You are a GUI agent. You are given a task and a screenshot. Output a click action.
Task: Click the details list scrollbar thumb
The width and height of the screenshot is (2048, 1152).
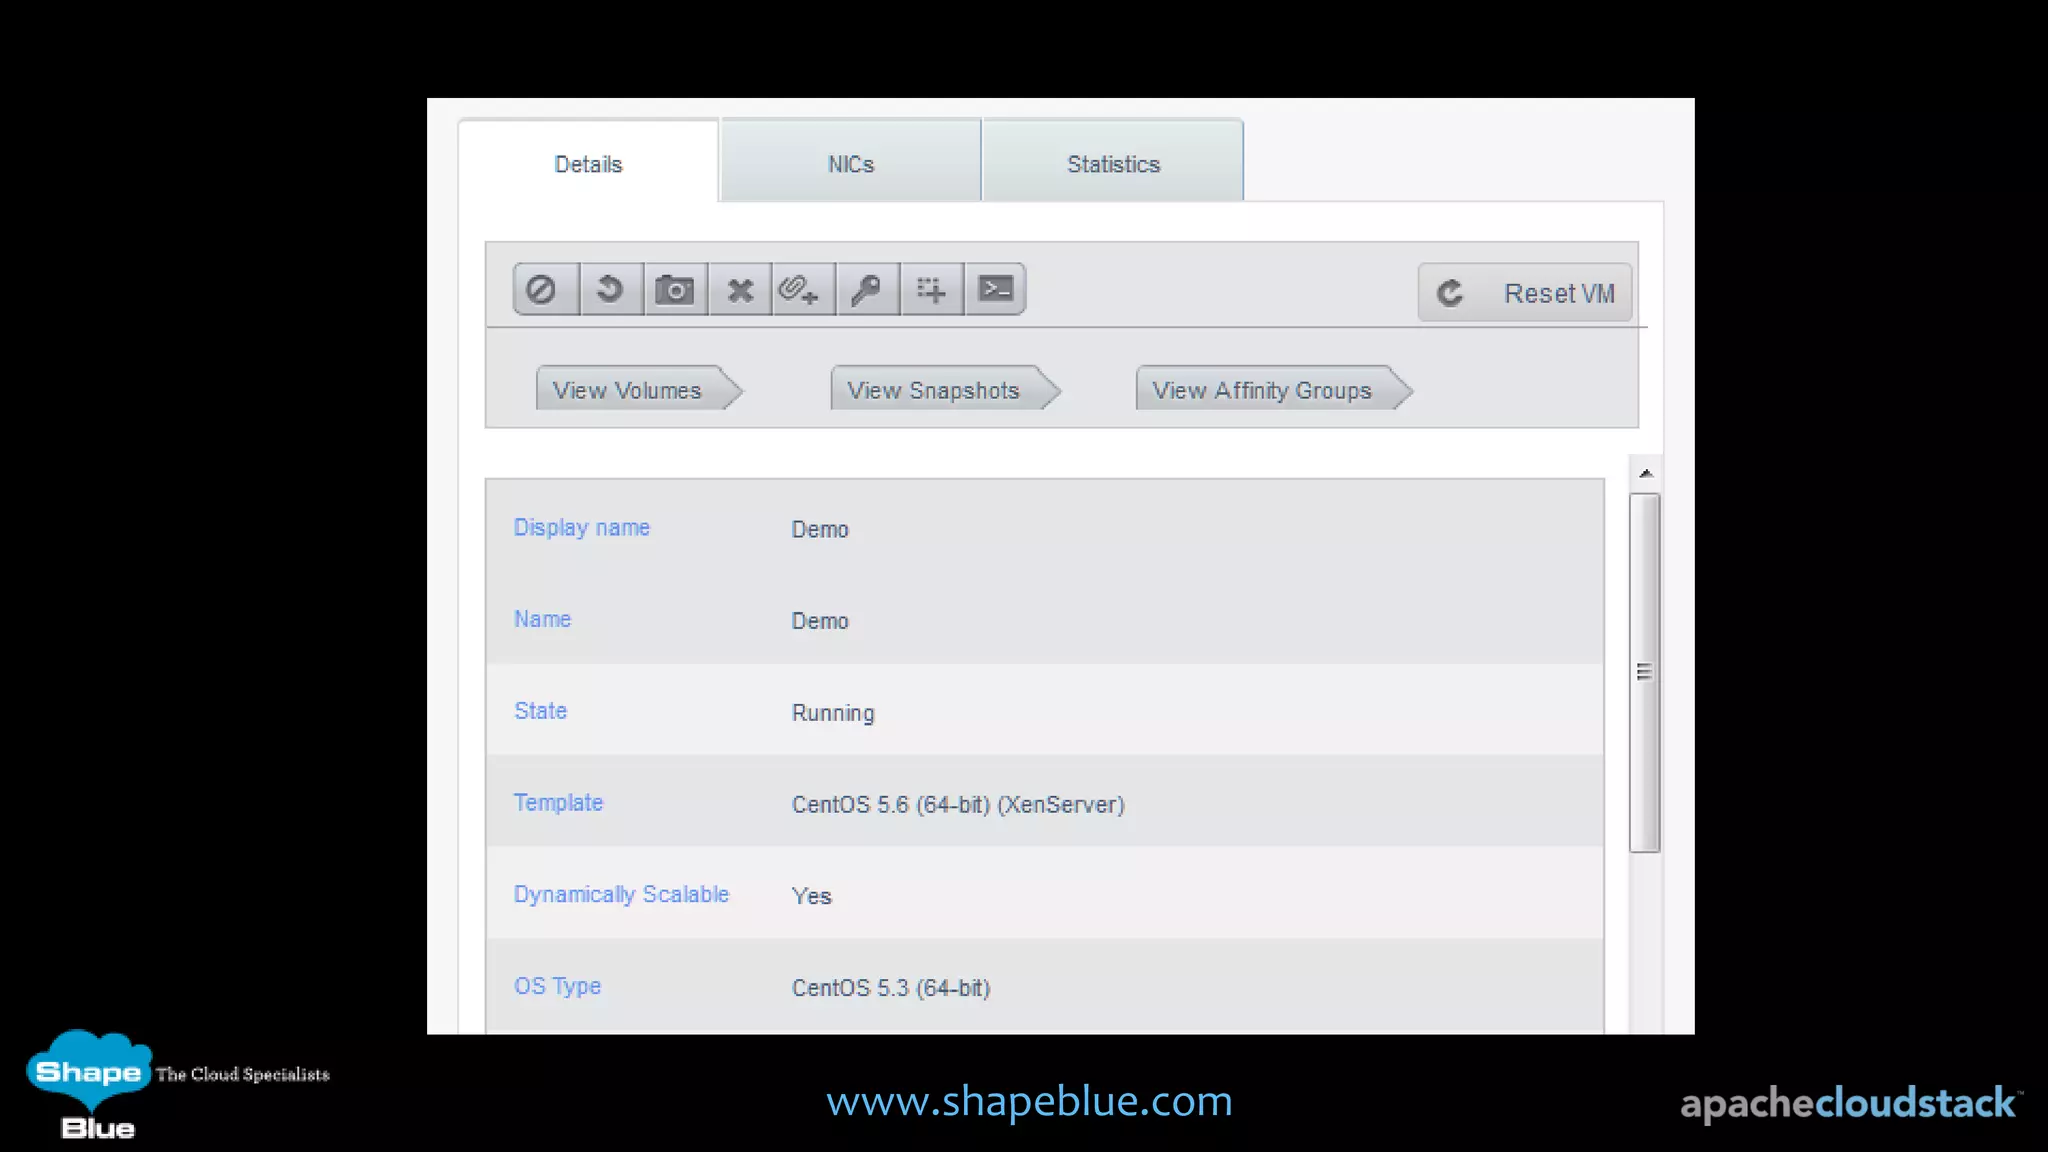tap(1644, 672)
